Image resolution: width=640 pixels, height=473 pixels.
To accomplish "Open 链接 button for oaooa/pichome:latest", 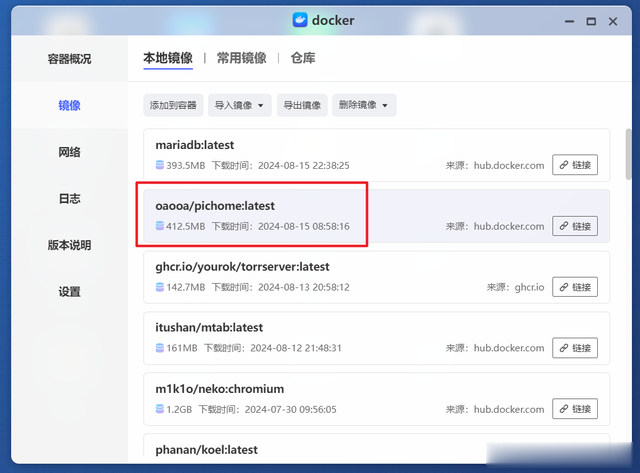I will 575,226.
